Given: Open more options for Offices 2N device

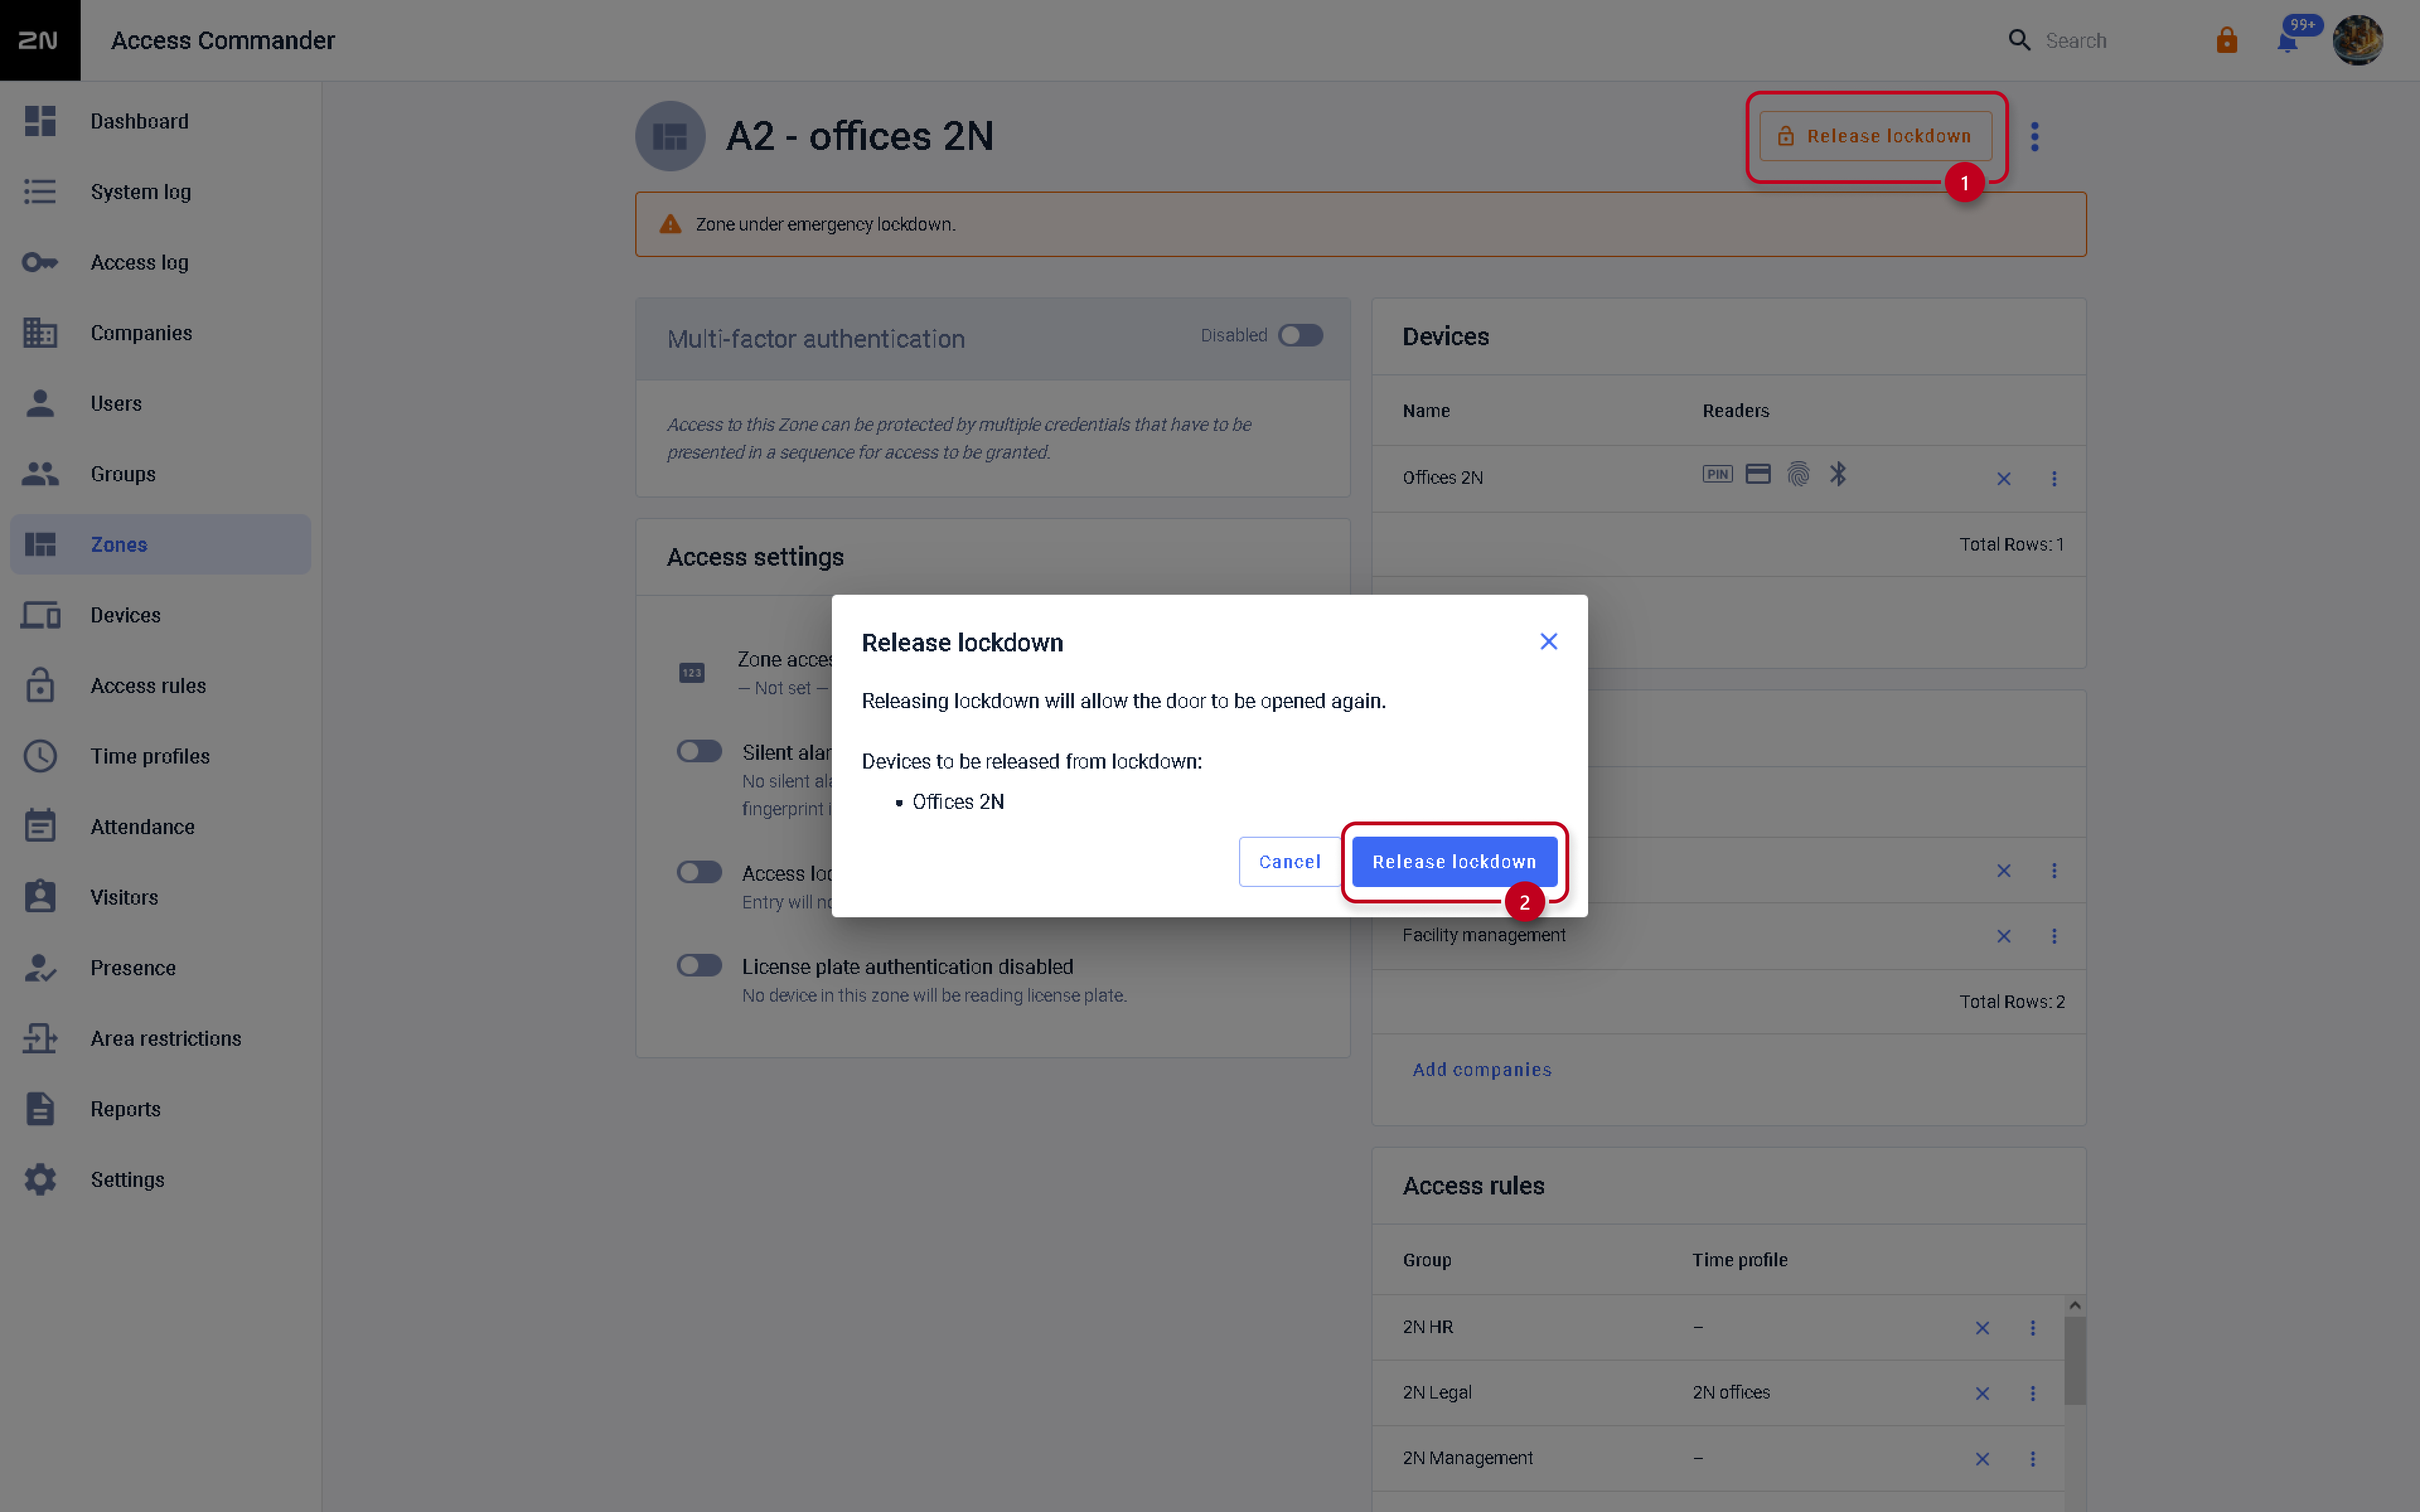Looking at the screenshot, I should pos(2054,479).
